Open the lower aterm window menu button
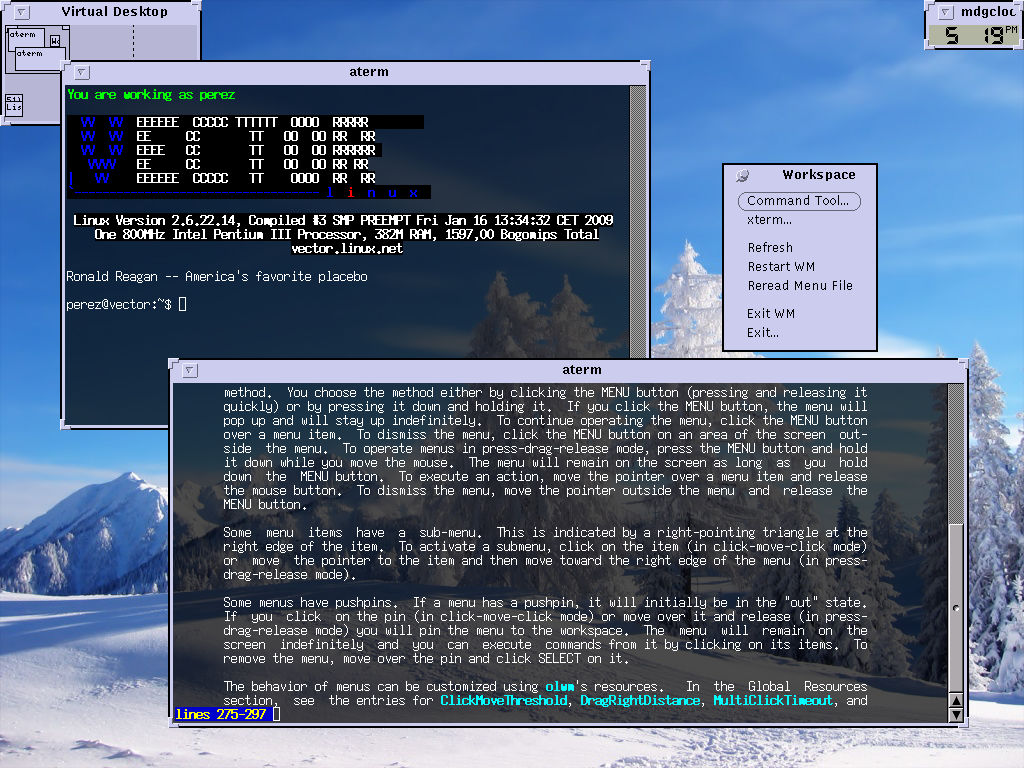The image size is (1024, 768). [189, 370]
